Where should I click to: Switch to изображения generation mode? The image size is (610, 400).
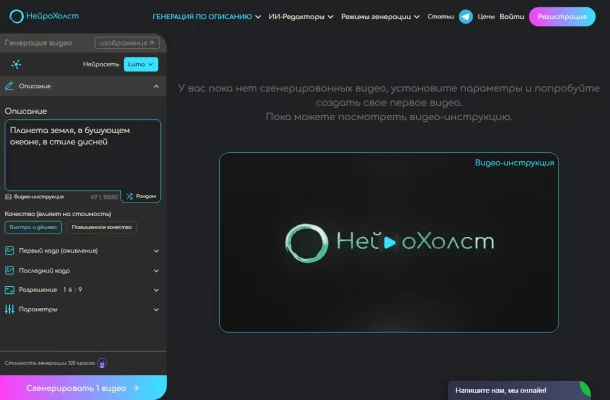tap(127, 43)
